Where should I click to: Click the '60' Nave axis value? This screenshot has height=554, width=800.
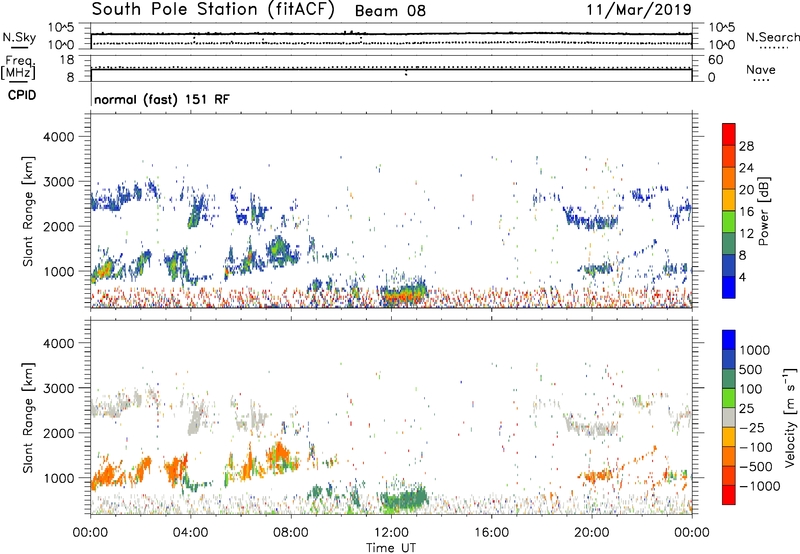pos(715,60)
